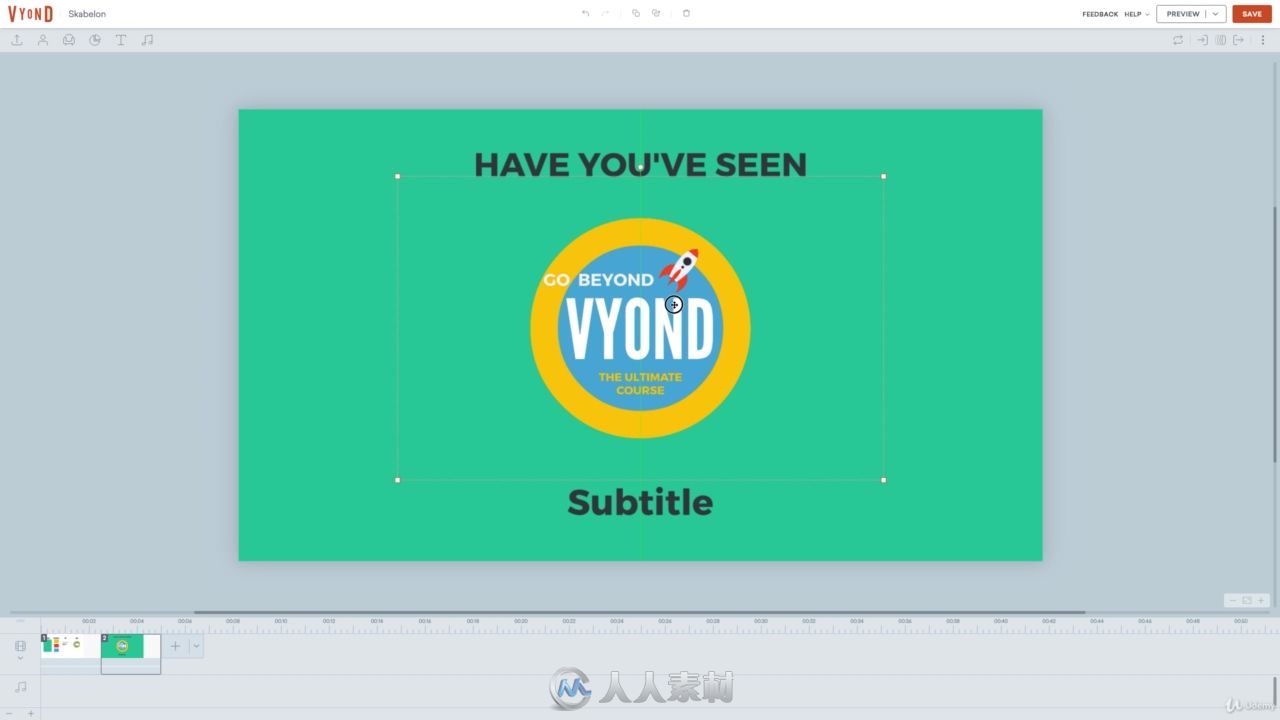
Task: Click the Undo arrow
Action: [586, 13]
